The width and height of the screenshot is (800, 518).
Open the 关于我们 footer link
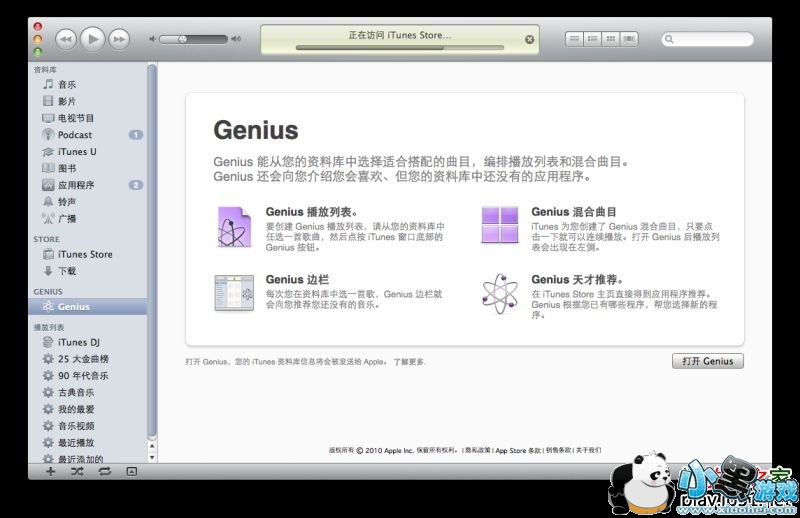(x=588, y=450)
